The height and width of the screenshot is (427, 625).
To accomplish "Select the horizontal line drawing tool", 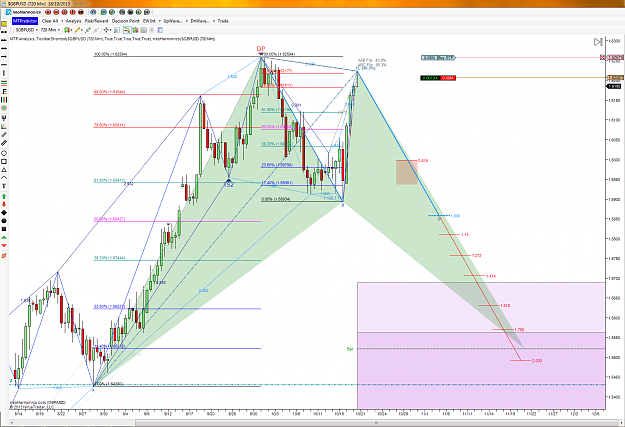I will pyautogui.click(x=4, y=64).
